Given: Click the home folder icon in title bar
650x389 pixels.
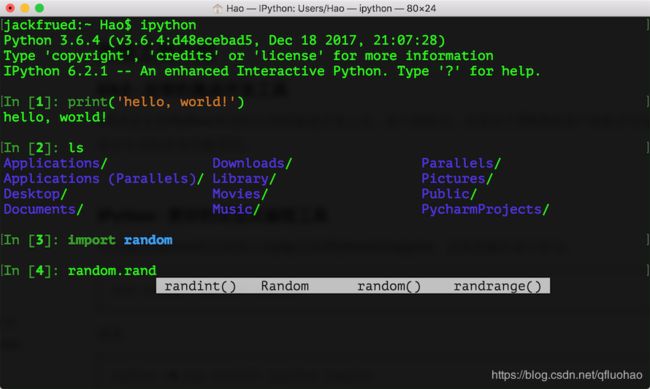Looking at the screenshot, I should click(x=217, y=8).
